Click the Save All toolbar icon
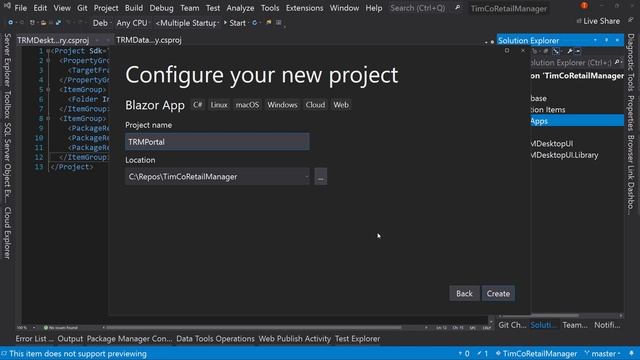Screen dimensions: 640x360 (58, 23)
